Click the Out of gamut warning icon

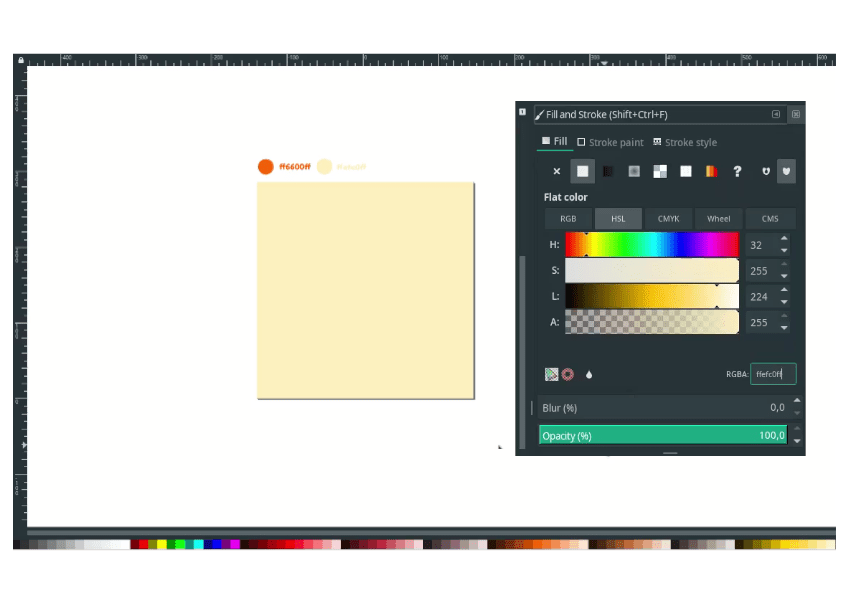(568, 374)
